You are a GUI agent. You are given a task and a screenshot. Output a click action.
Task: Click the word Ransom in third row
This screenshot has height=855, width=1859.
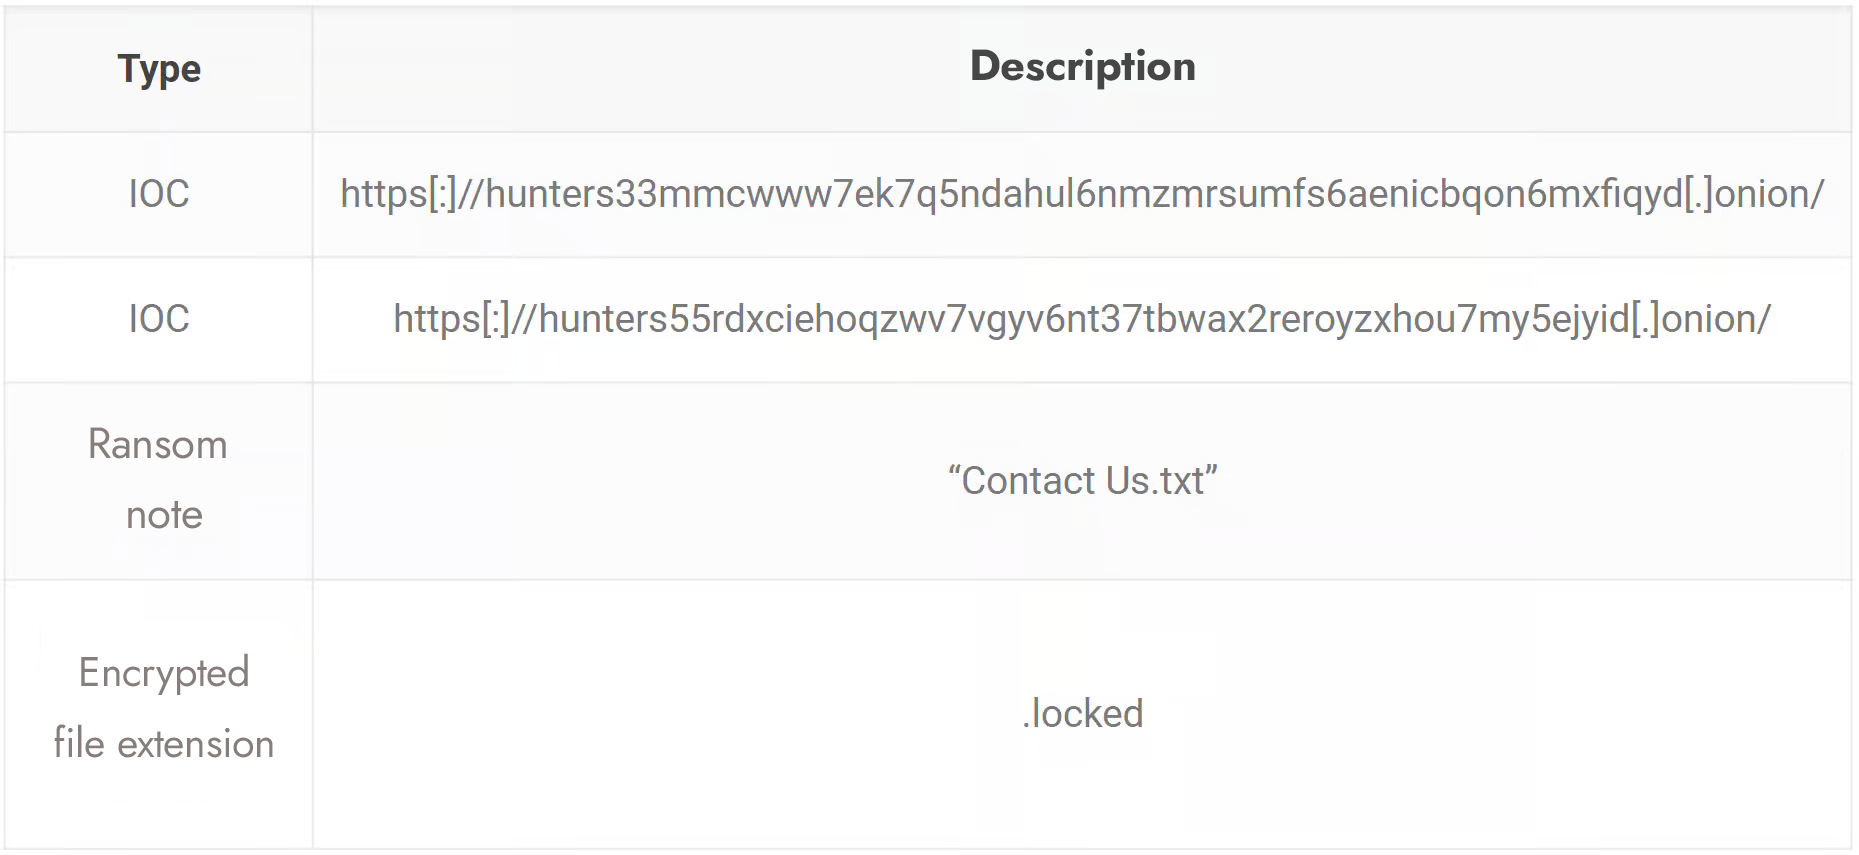point(158,445)
